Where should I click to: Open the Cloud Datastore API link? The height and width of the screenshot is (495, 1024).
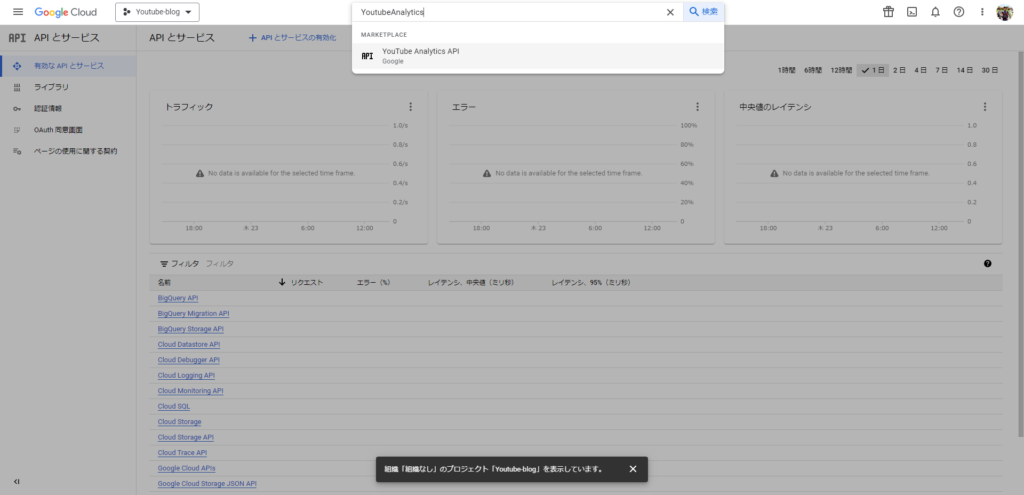(x=189, y=344)
